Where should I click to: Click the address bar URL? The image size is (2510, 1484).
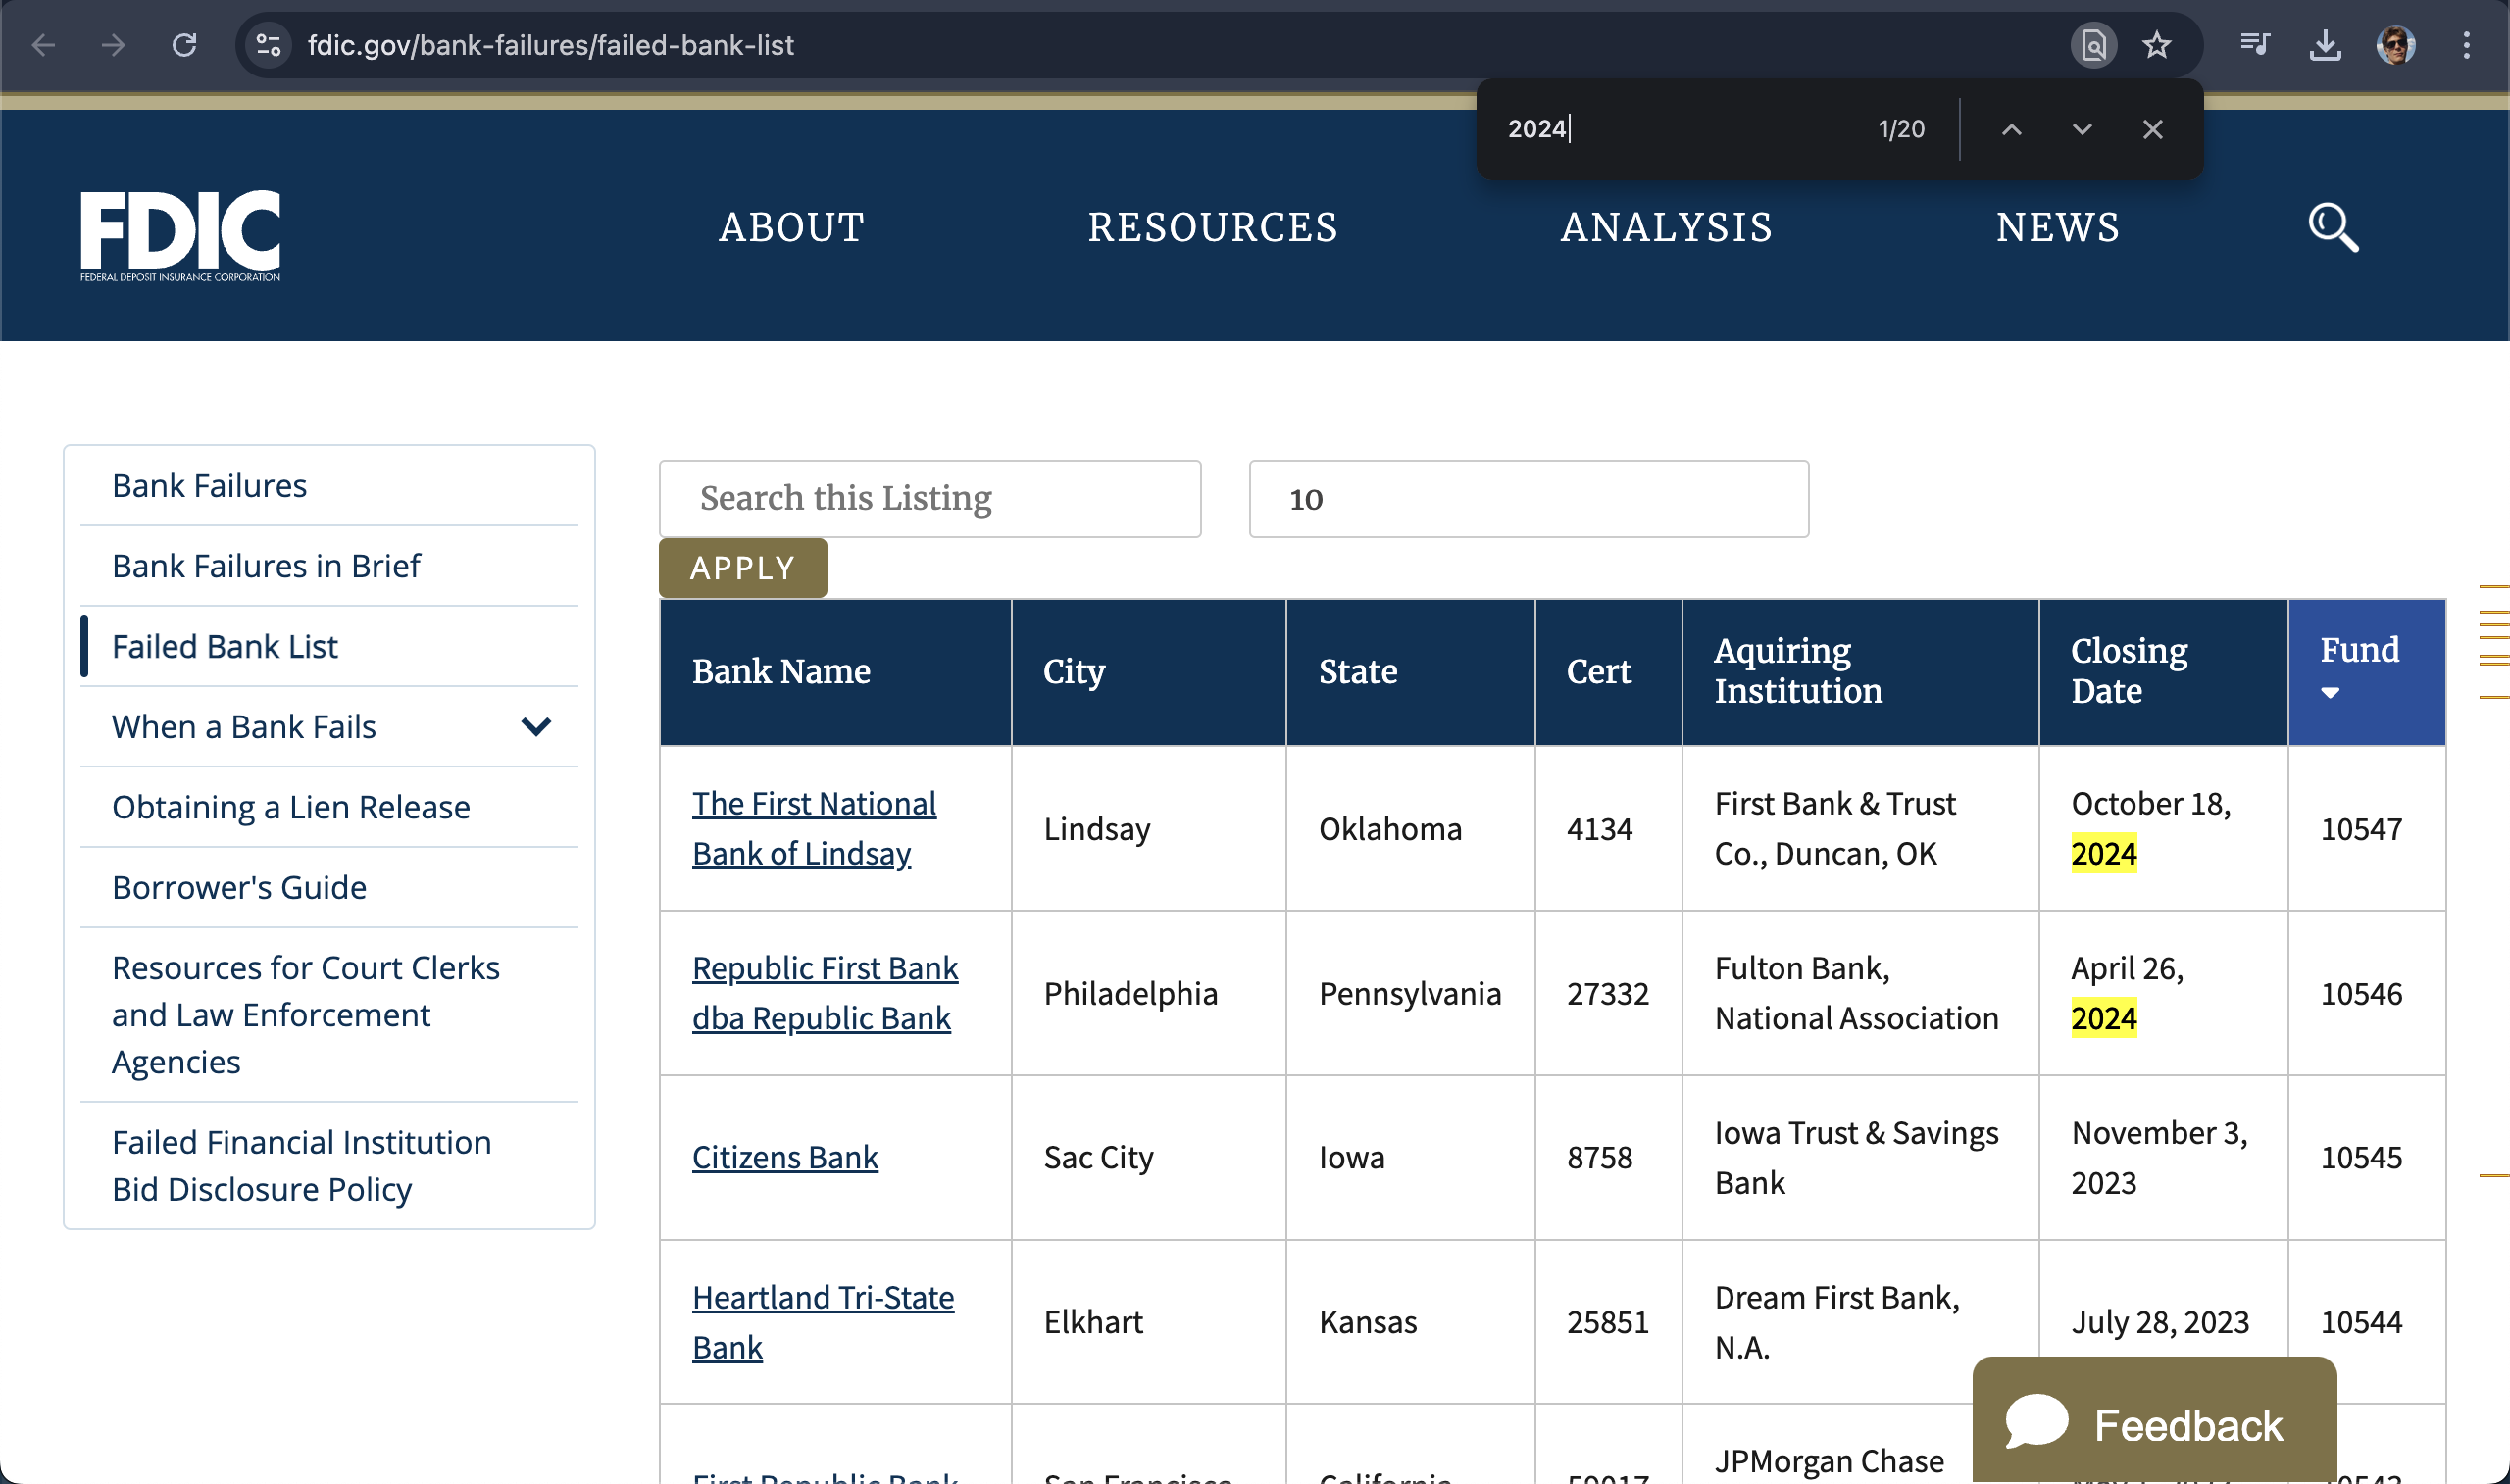(x=550, y=45)
